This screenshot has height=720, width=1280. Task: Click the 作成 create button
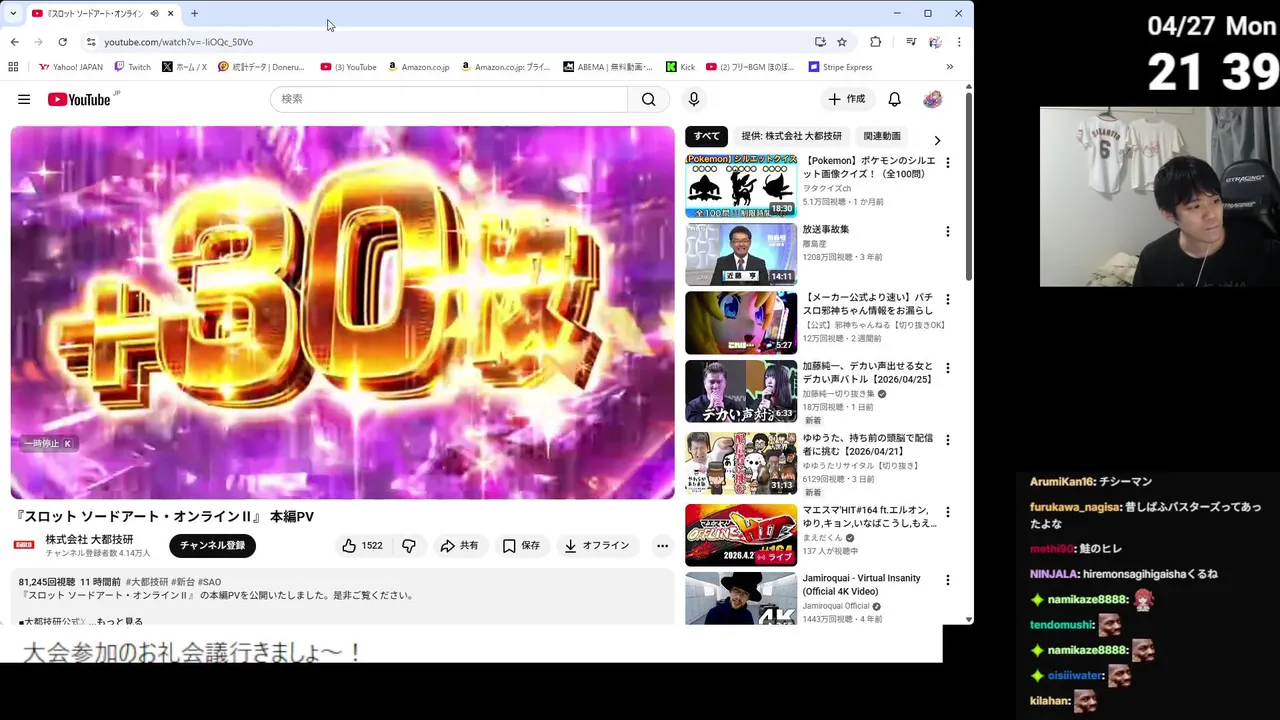(846, 99)
